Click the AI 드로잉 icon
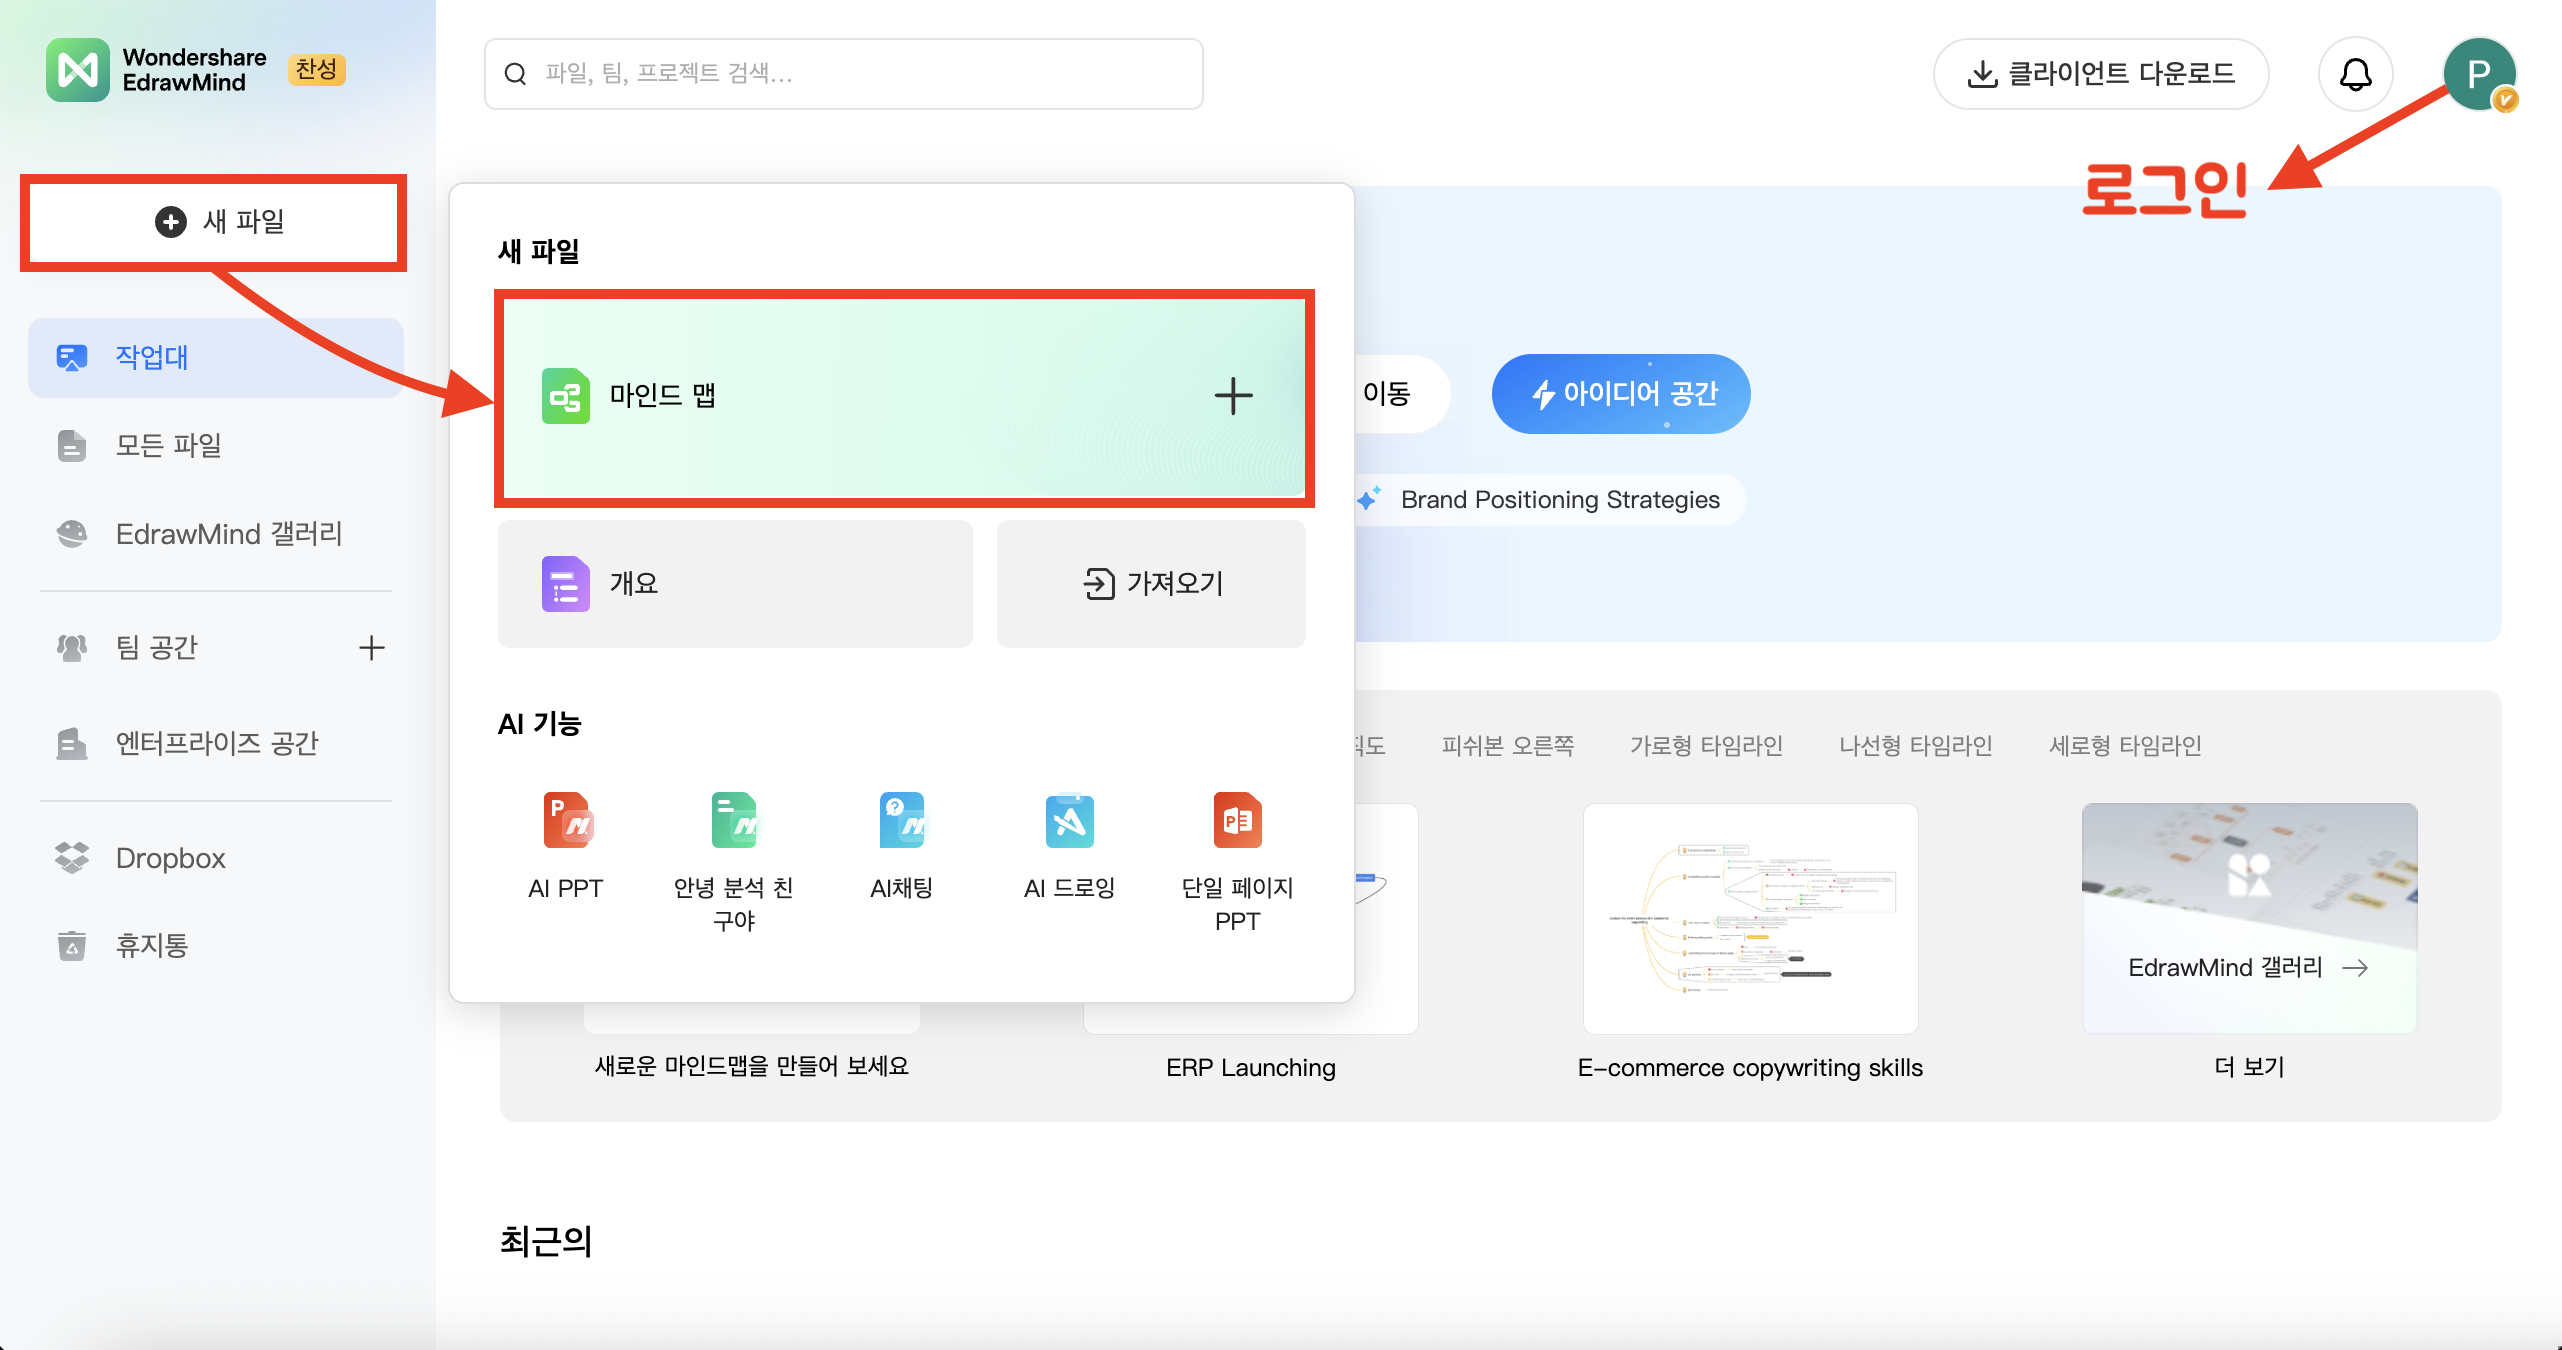 tap(1069, 821)
